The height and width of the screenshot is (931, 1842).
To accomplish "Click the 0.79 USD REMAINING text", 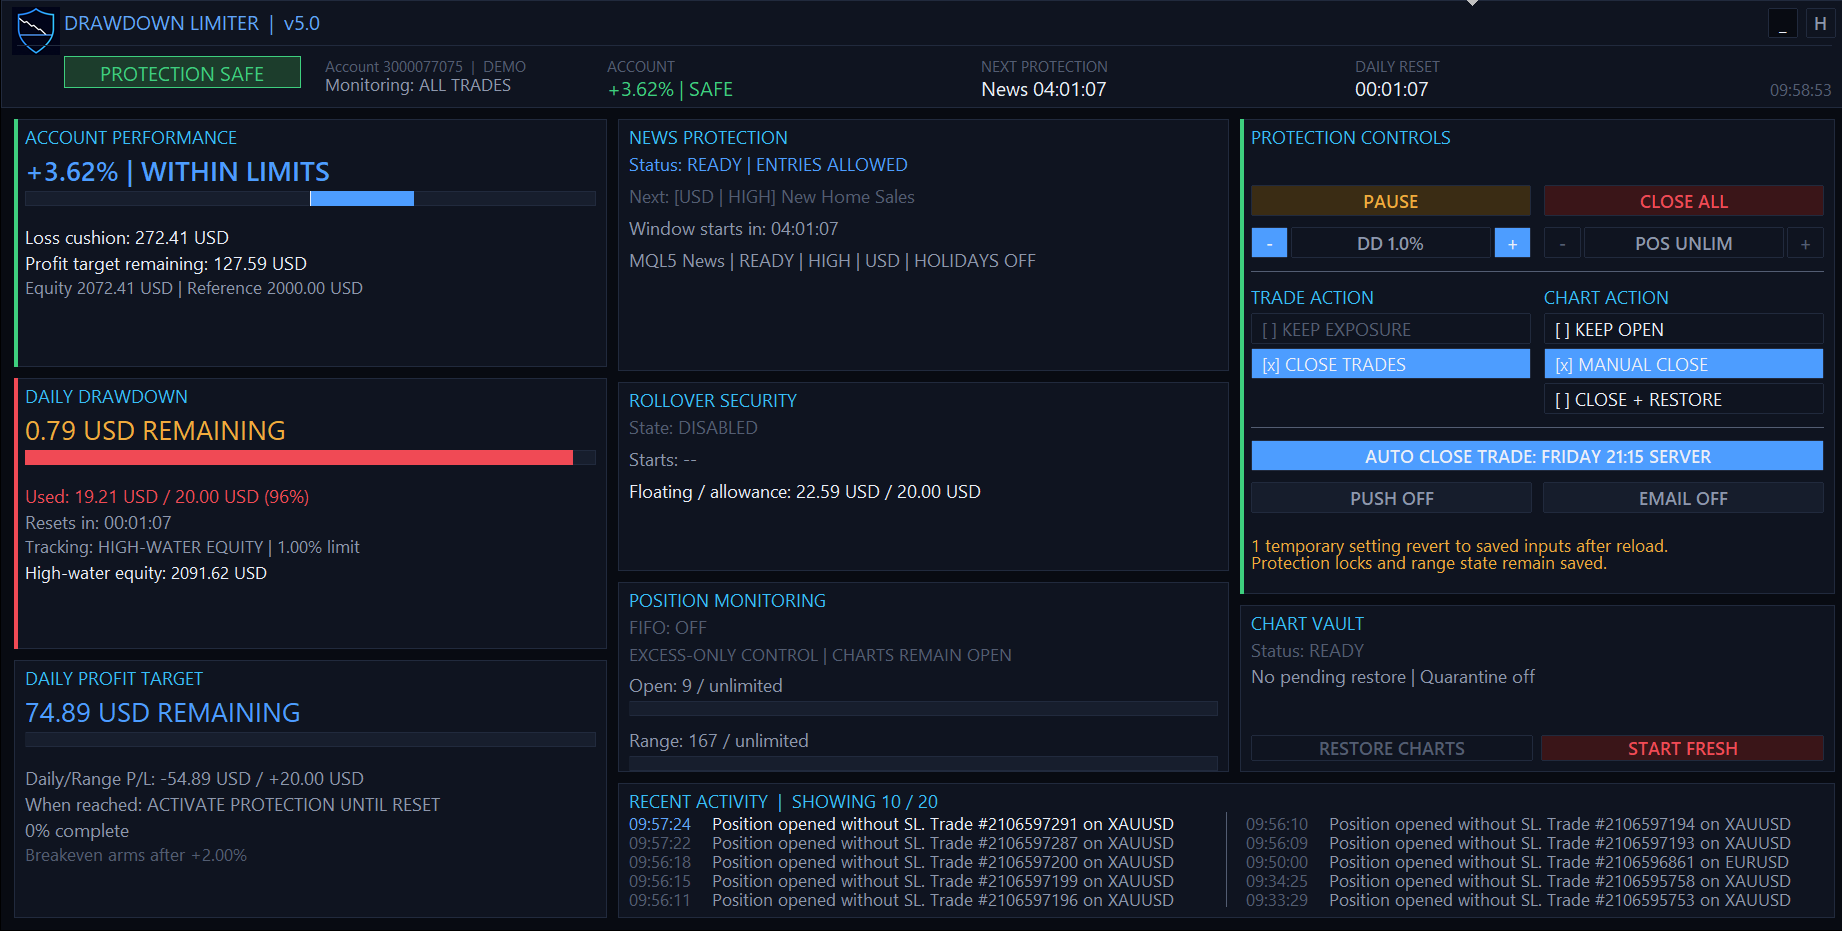I will coord(155,431).
